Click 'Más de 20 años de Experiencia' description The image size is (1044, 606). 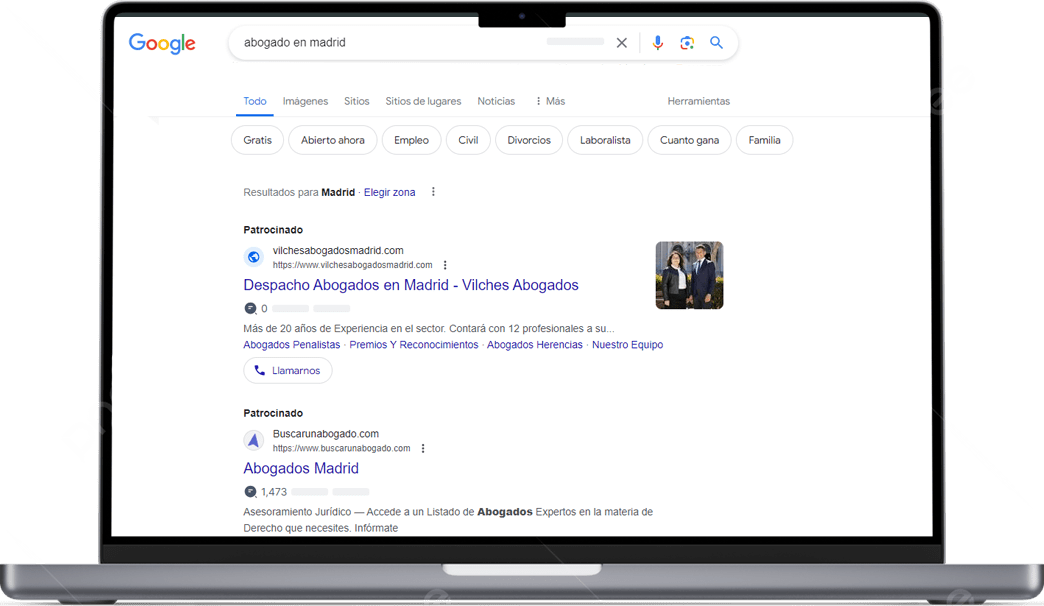pyautogui.click(x=429, y=328)
